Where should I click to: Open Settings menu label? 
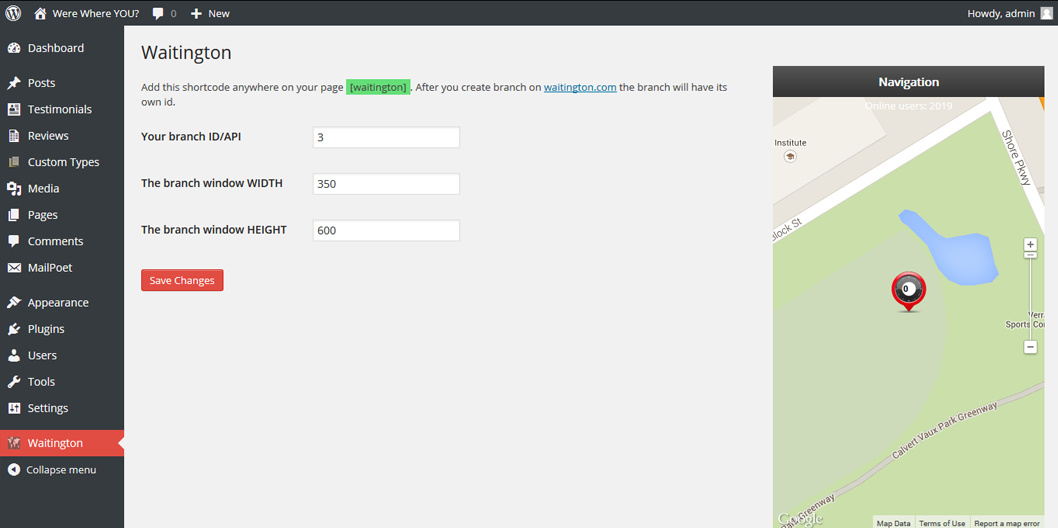click(x=48, y=408)
